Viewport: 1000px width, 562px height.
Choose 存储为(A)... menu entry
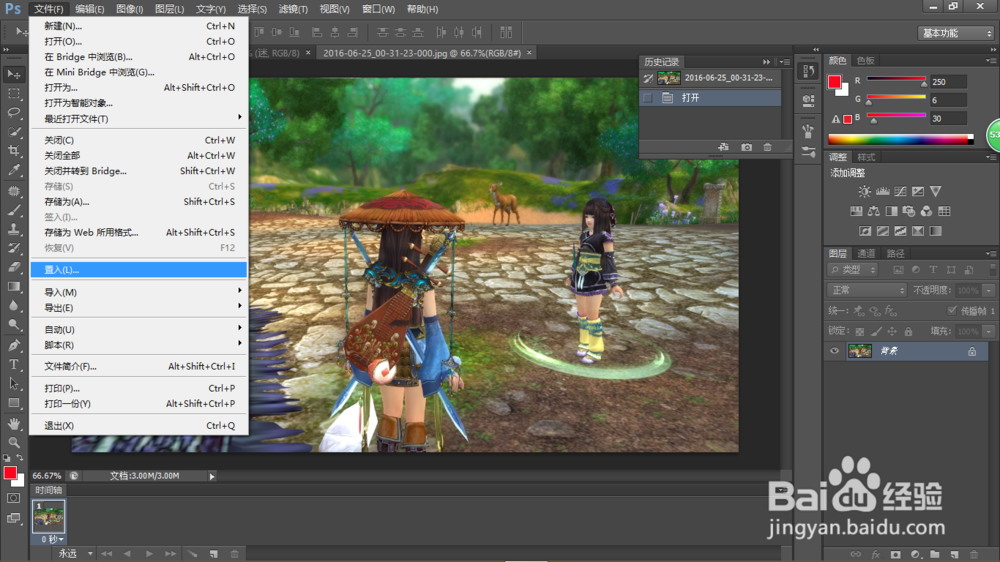coord(138,202)
